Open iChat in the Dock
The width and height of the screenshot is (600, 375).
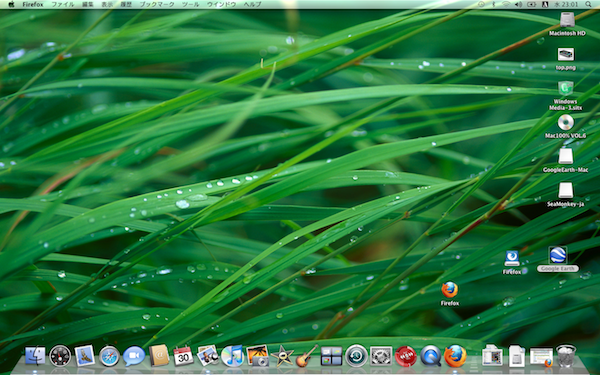(134, 356)
